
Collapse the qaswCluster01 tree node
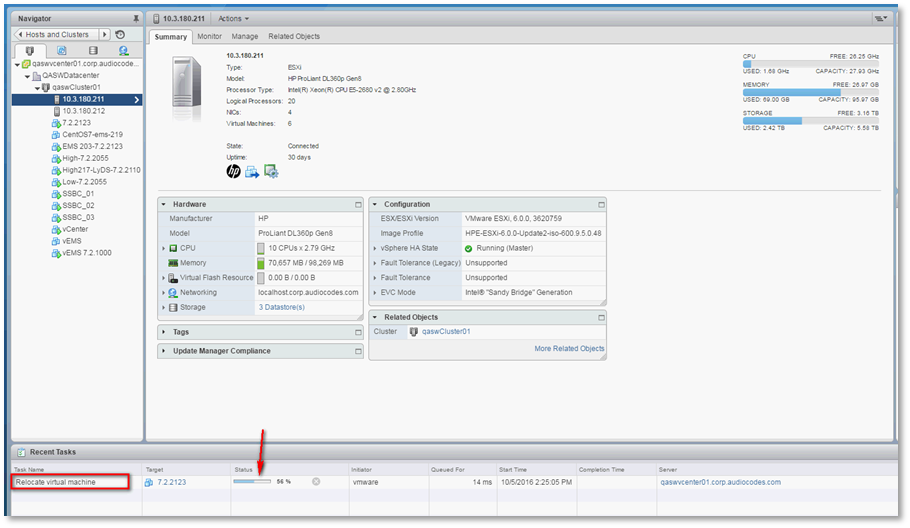point(37,87)
